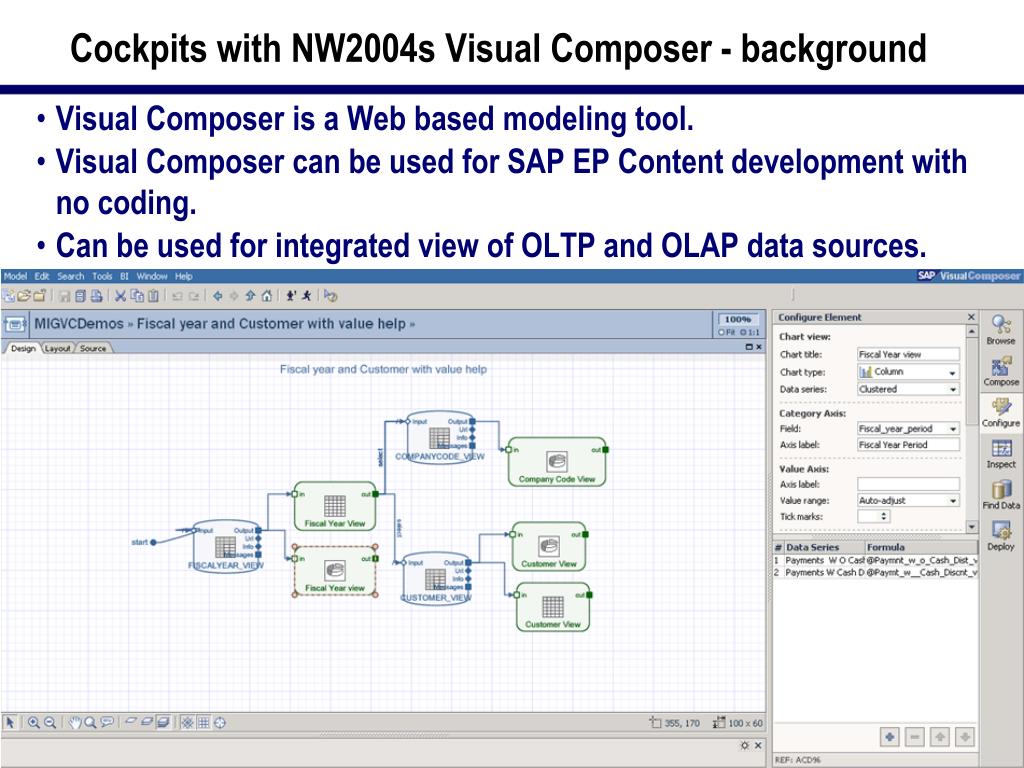
Task: Click the Redo toolbar icon
Action: [x=194, y=296]
